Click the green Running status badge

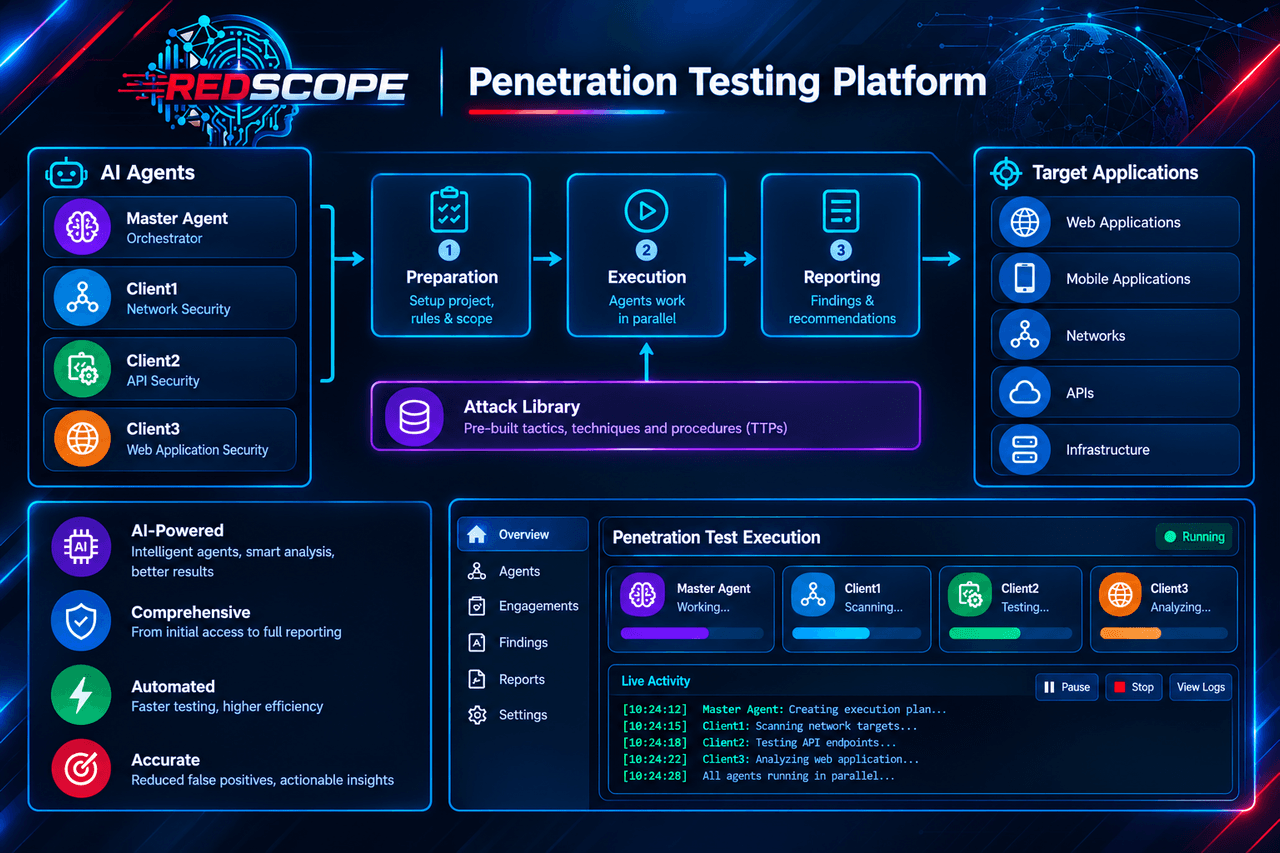tap(1194, 537)
